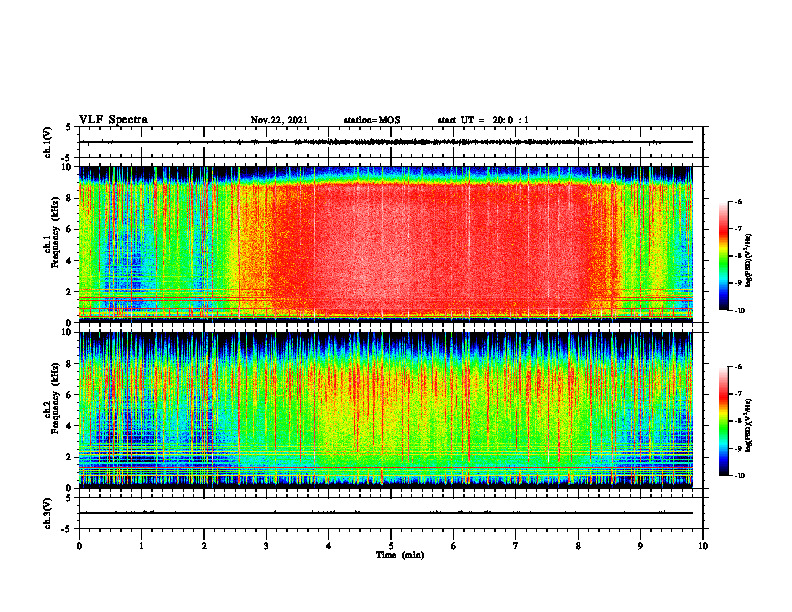
Task: Click the "start UT = 20:0 :1" header text
Action: 483,120
